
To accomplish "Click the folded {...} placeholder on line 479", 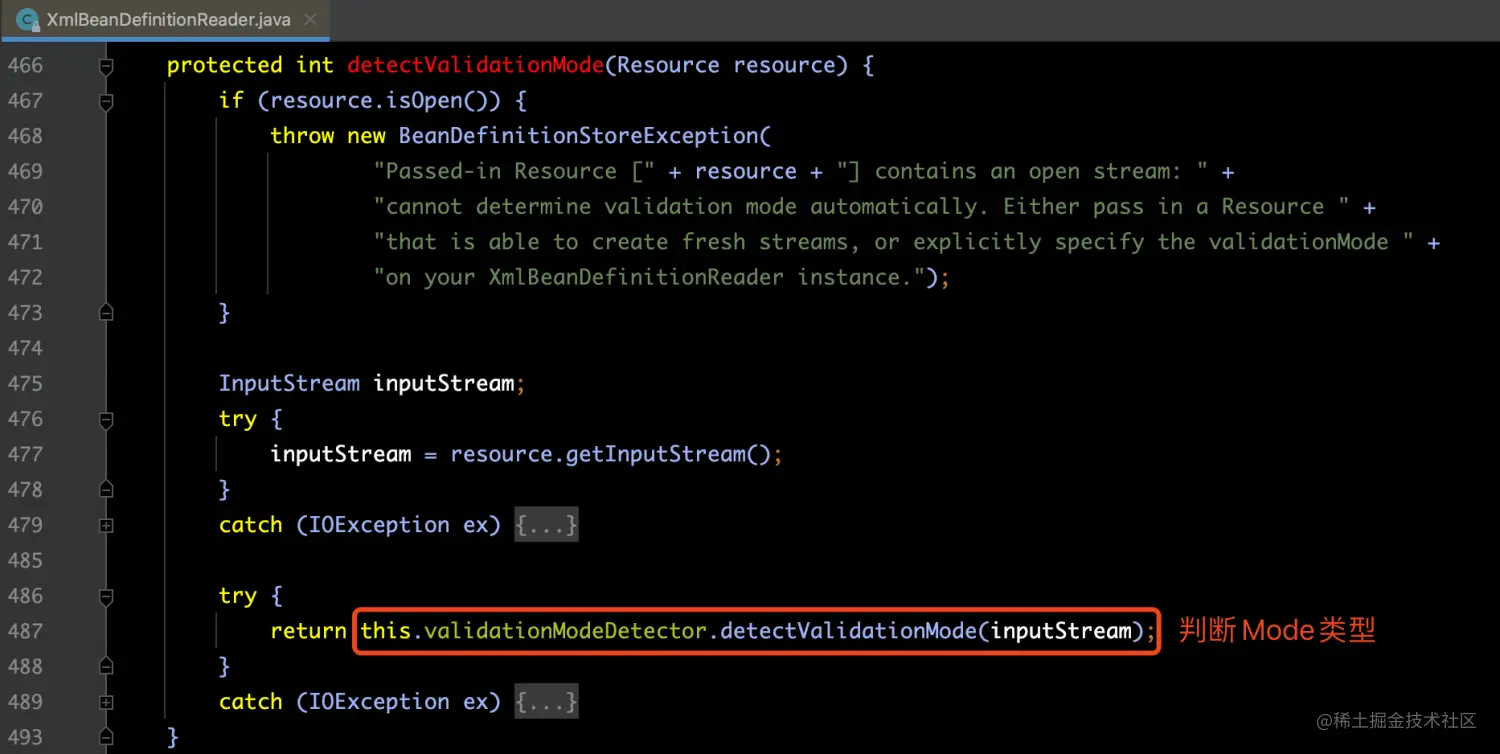I will point(546,525).
